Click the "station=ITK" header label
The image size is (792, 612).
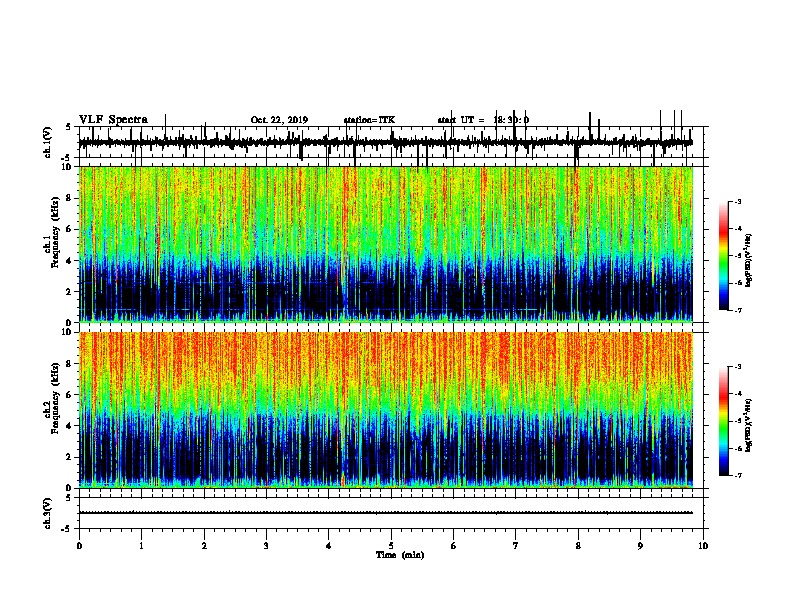tap(369, 120)
